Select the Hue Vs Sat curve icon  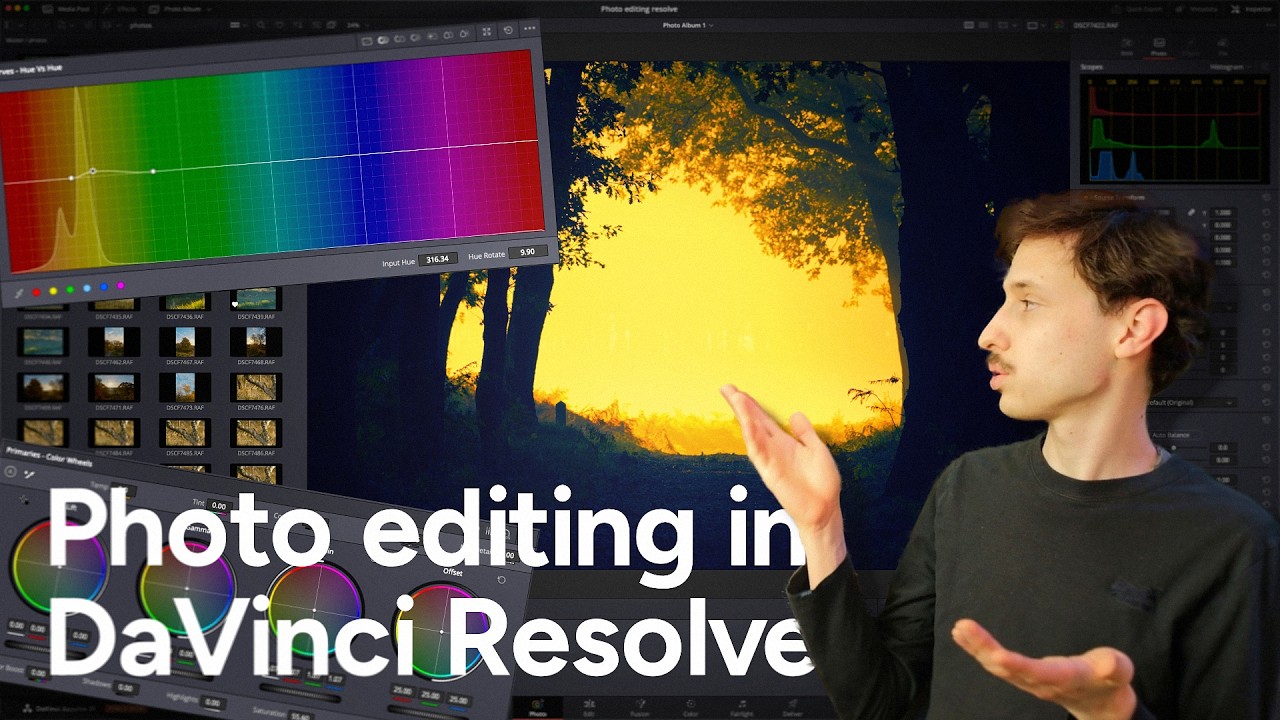pyautogui.click(x=400, y=39)
